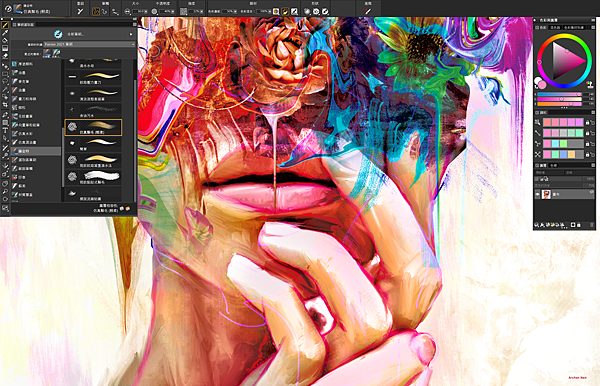Select the Rotate Page tool
The width and height of the screenshot is (600, 386).
[x=5, y=199]
